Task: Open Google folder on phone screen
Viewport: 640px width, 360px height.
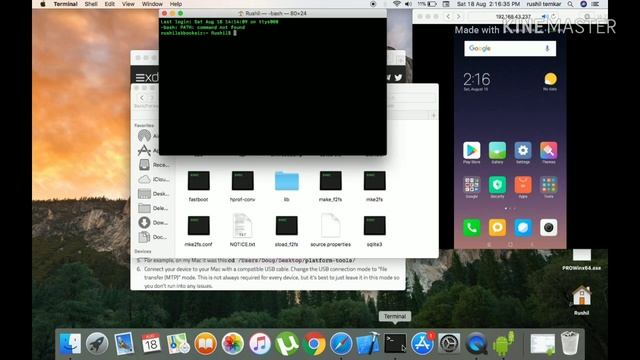Action: 471,185
